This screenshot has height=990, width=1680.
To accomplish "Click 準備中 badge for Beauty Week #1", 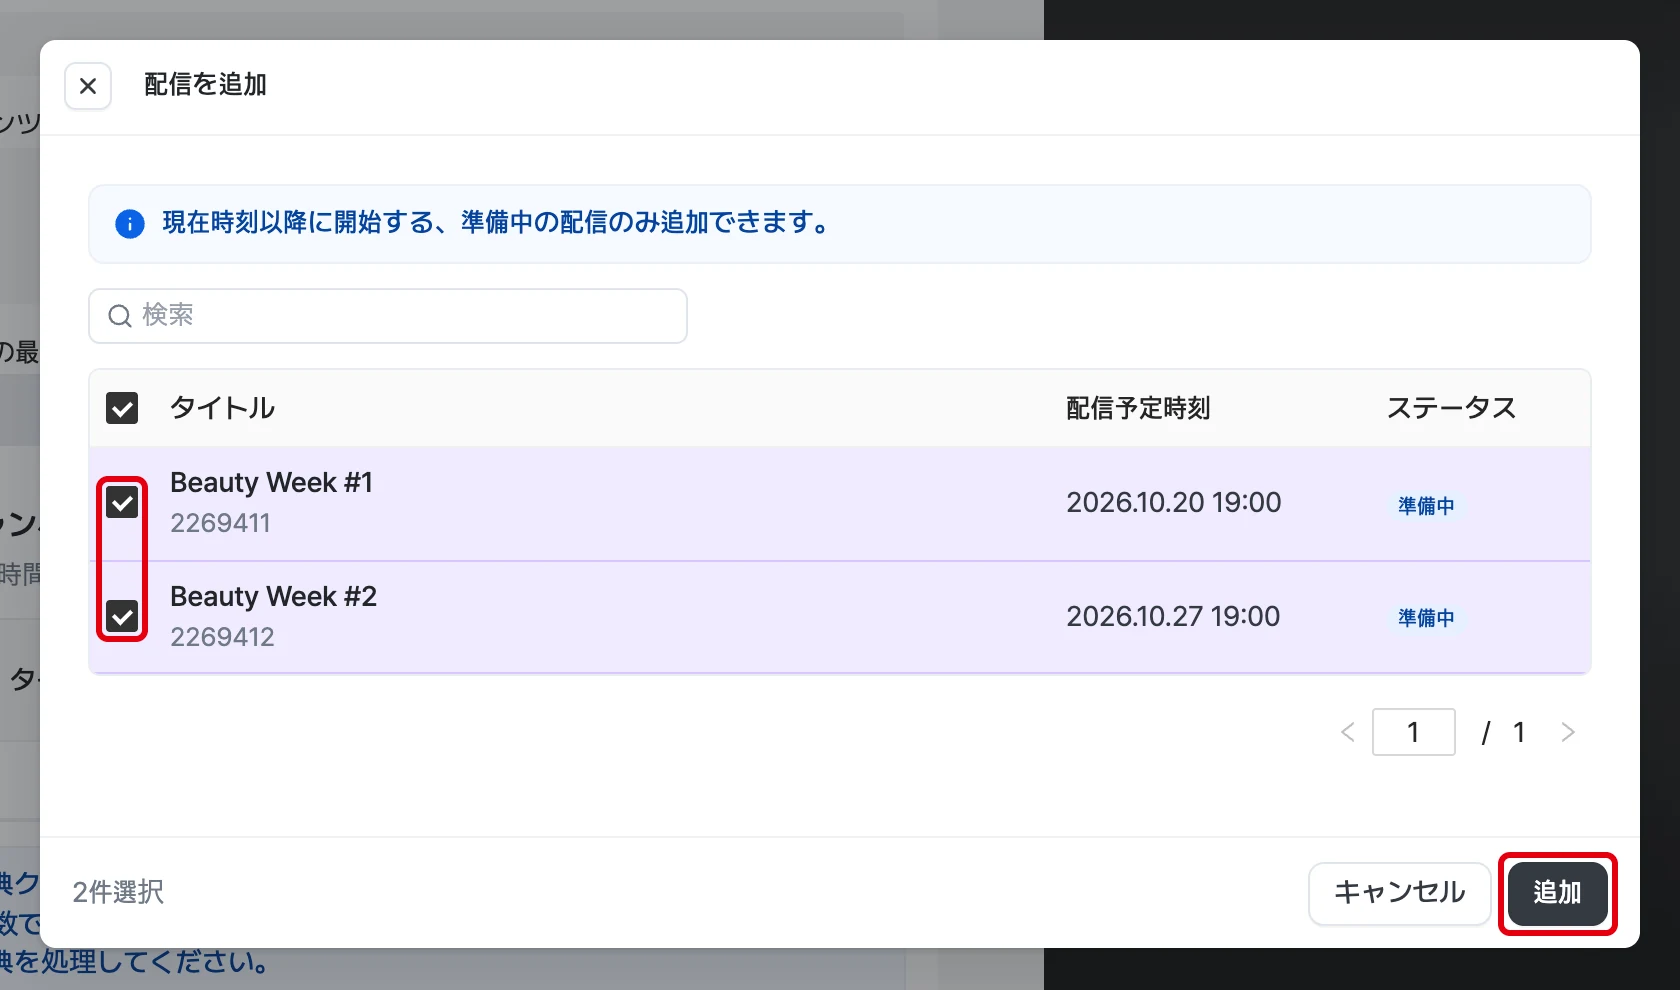I will point(1426,506).
